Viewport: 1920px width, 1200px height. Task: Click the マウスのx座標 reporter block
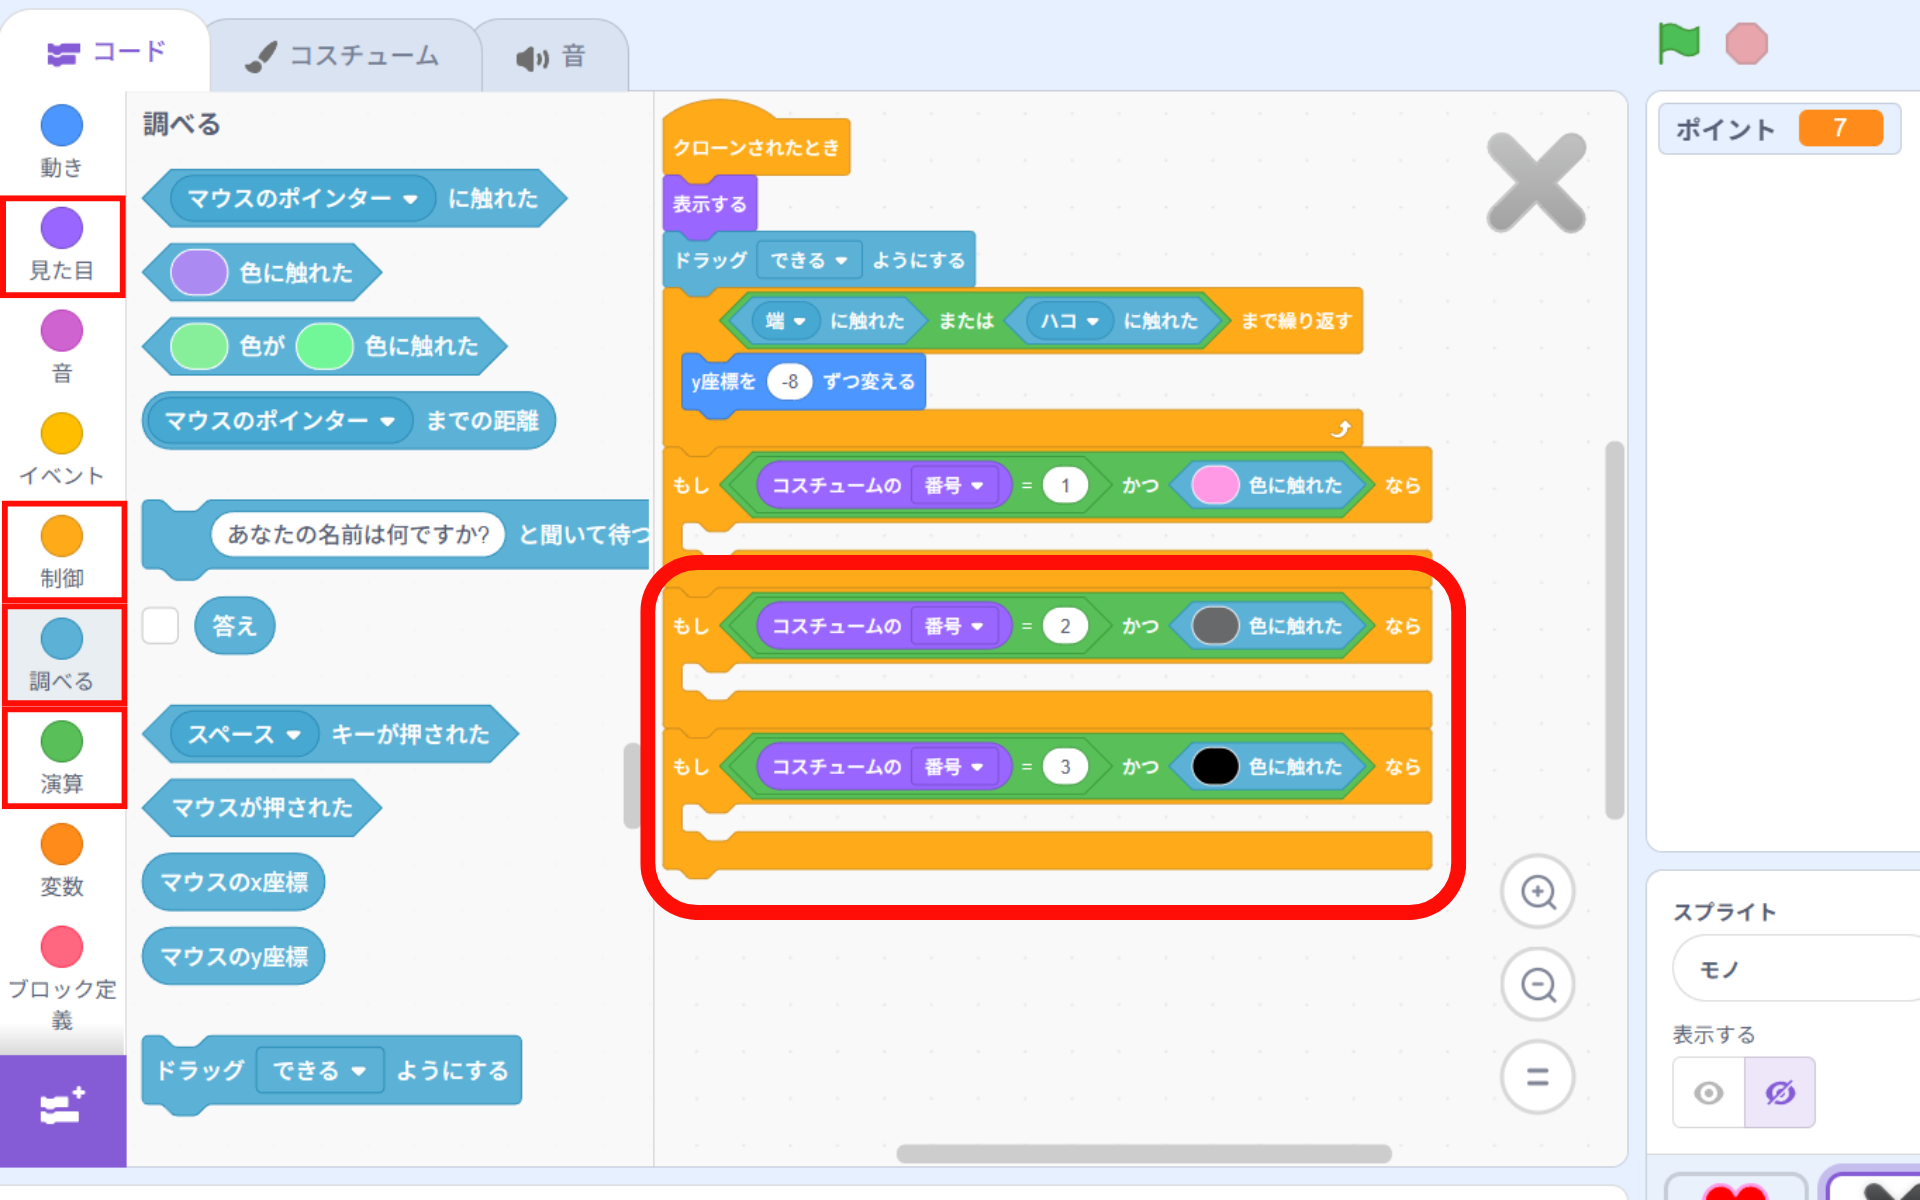234,882
